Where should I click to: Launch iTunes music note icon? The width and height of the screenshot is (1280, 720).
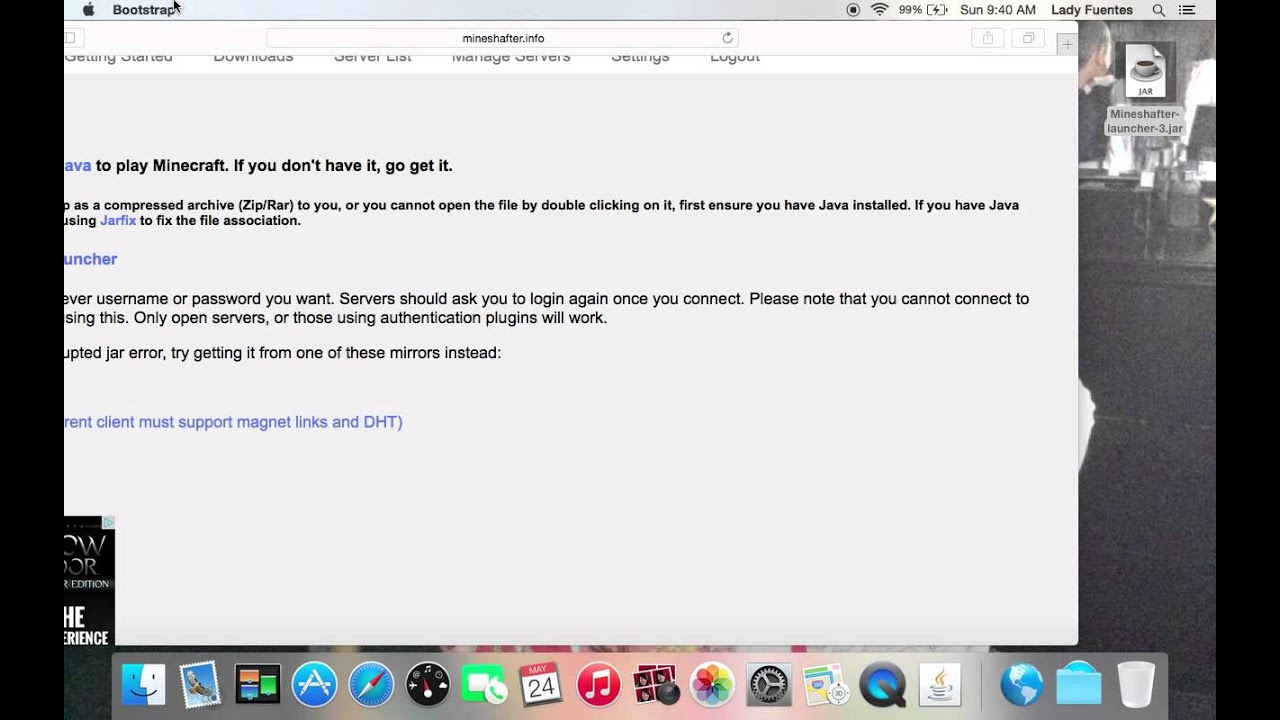[x=598, y=685]
